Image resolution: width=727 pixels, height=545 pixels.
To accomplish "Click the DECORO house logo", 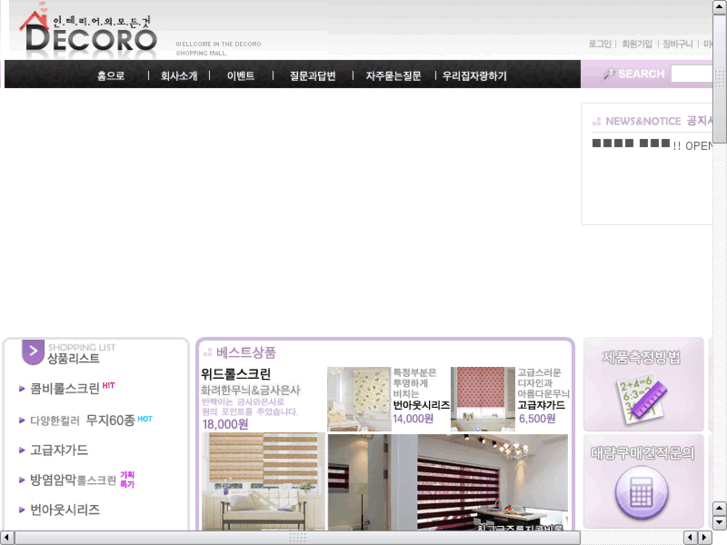I will [x=88, y=31].
